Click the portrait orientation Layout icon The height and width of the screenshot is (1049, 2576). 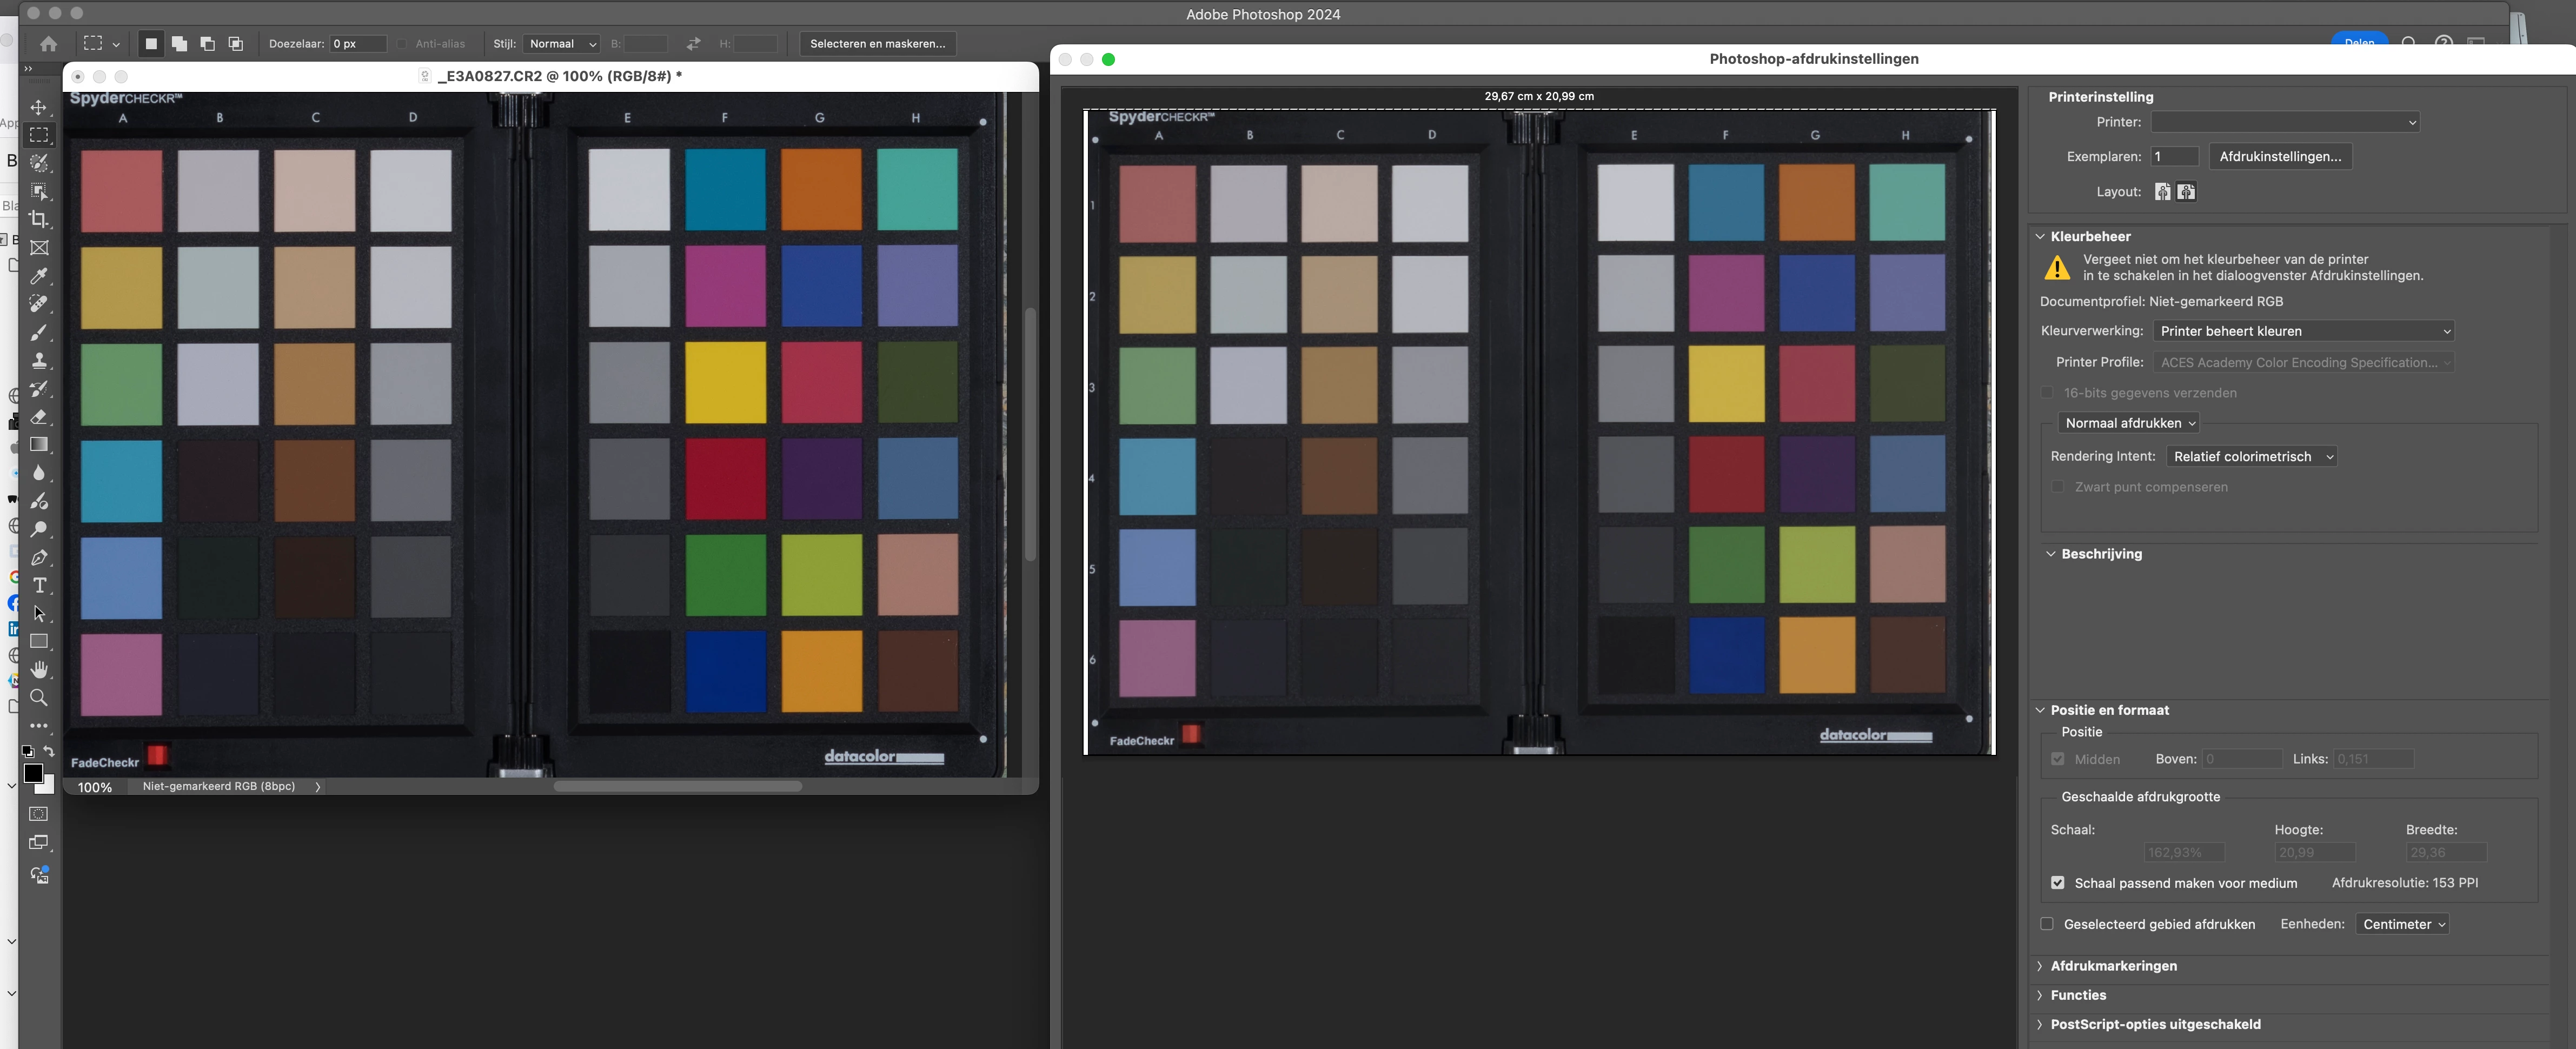pos(2162,192)
